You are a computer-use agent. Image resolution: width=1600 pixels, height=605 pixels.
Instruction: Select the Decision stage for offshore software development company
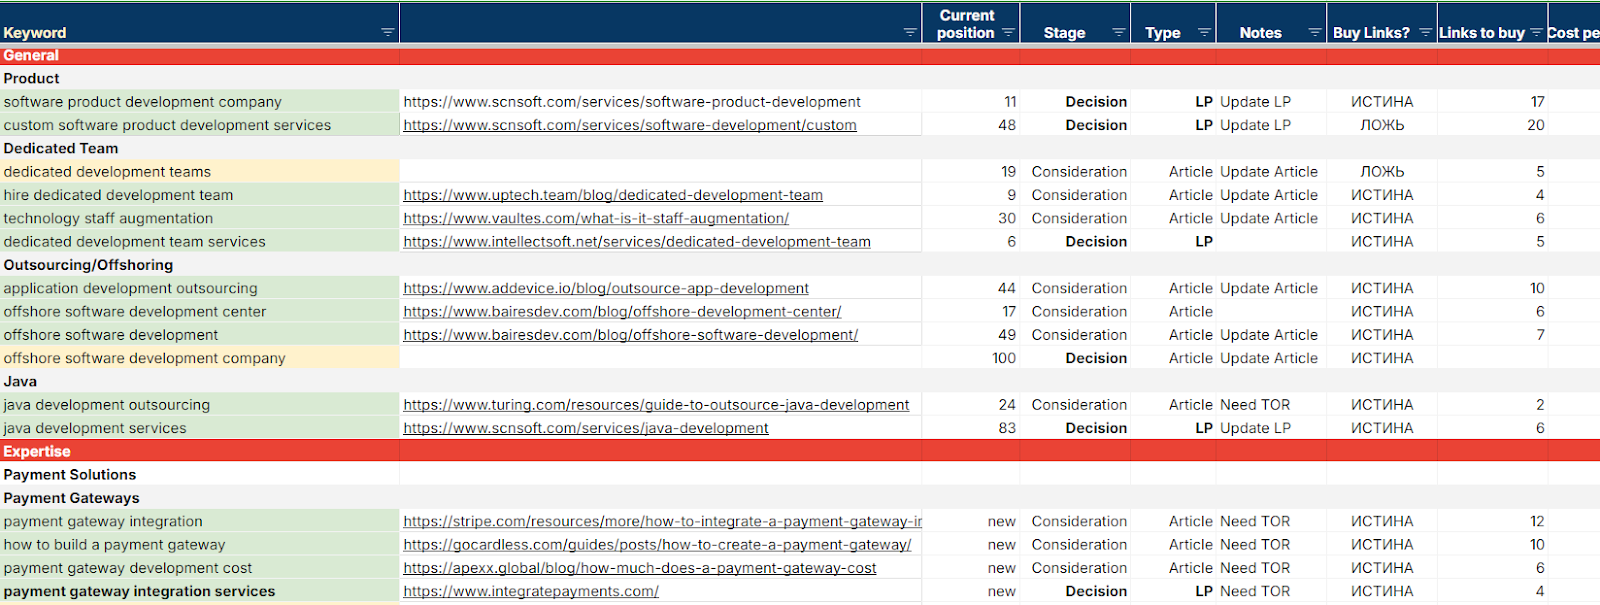click(x=1096, y=358)
